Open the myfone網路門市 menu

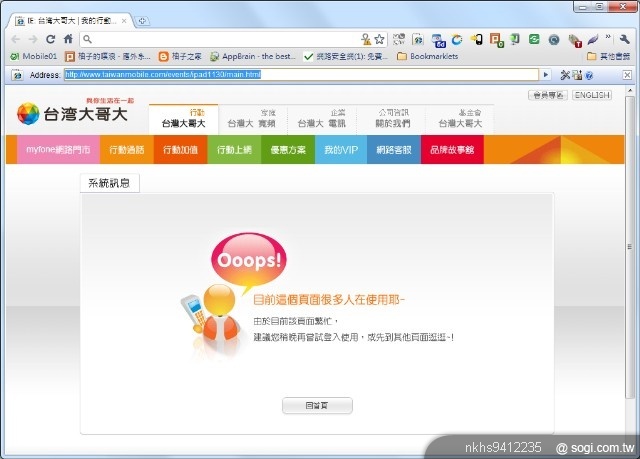[x=58, y=150]
